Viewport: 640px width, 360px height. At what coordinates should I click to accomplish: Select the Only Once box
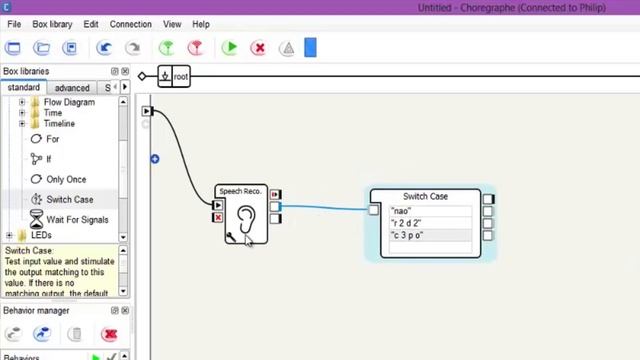tap(58, 180)
